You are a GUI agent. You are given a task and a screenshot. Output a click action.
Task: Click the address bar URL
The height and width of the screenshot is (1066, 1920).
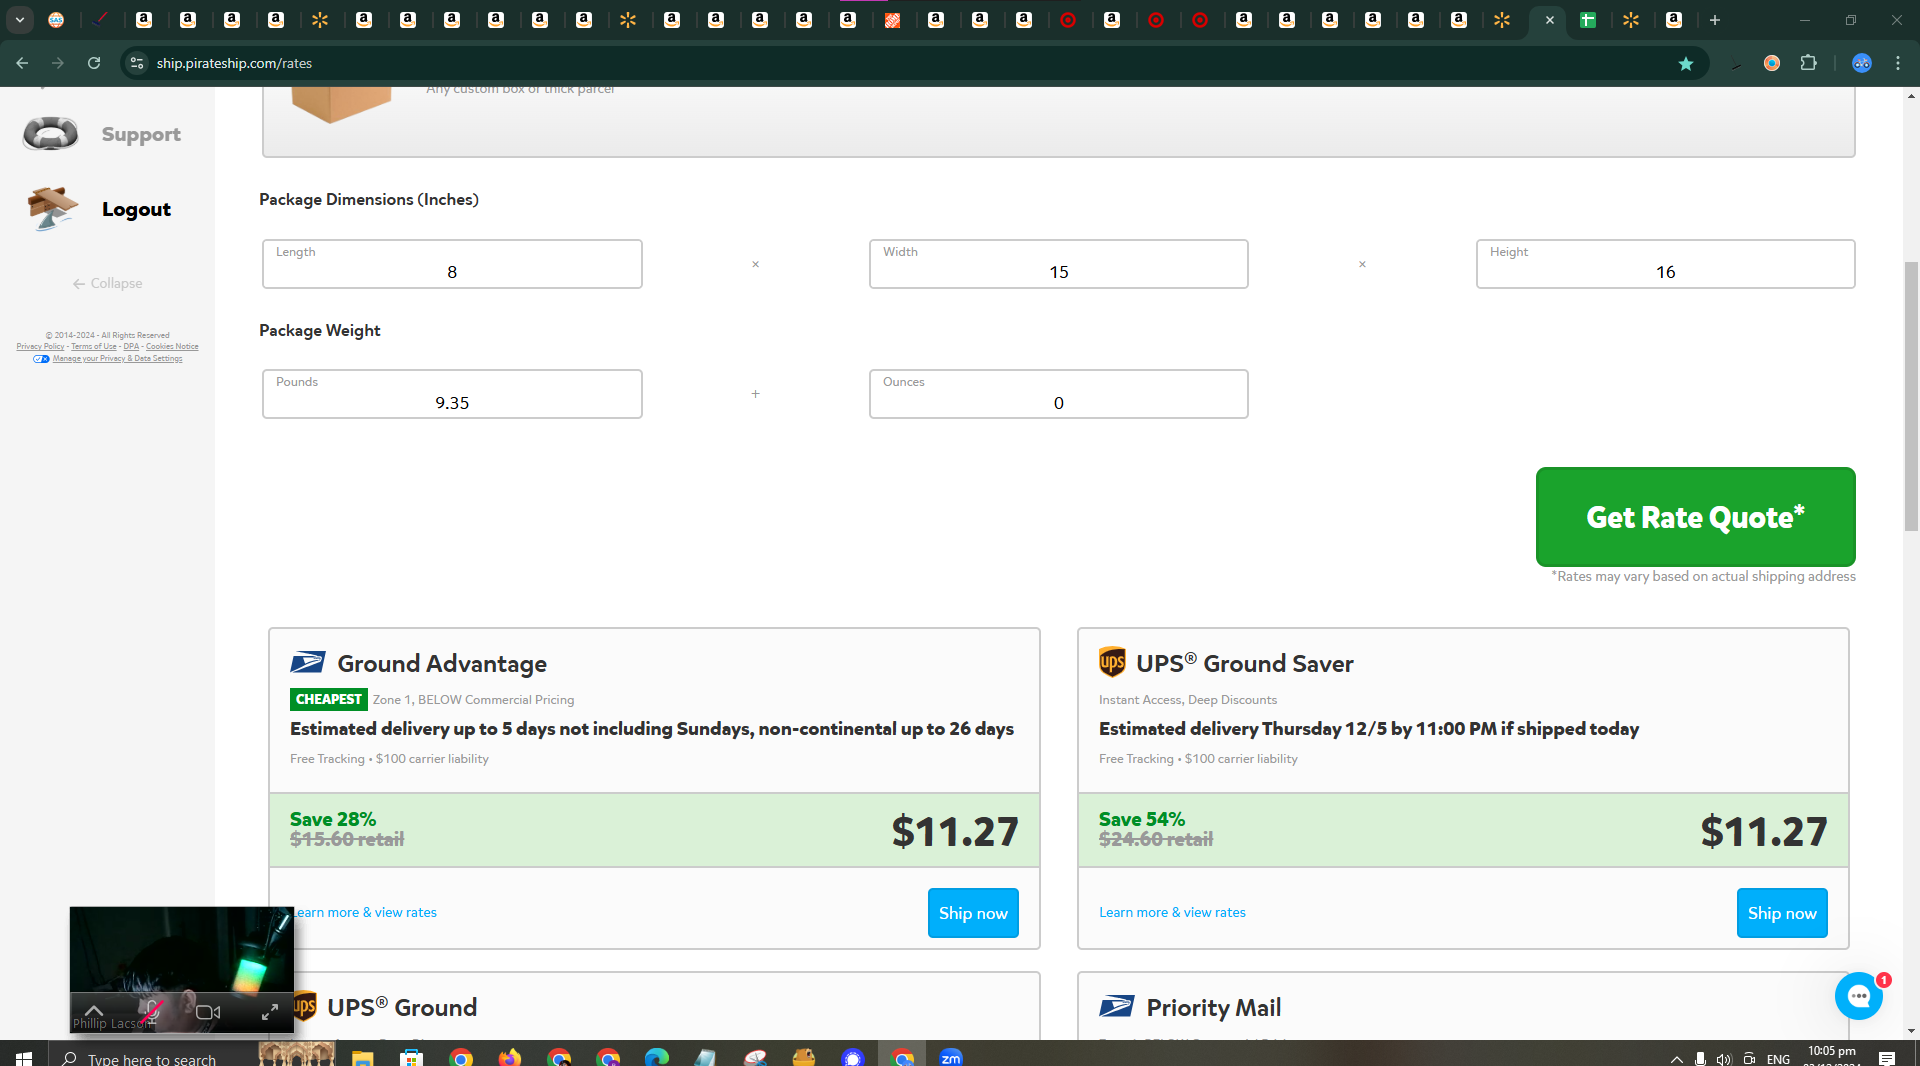pos(234,63)
